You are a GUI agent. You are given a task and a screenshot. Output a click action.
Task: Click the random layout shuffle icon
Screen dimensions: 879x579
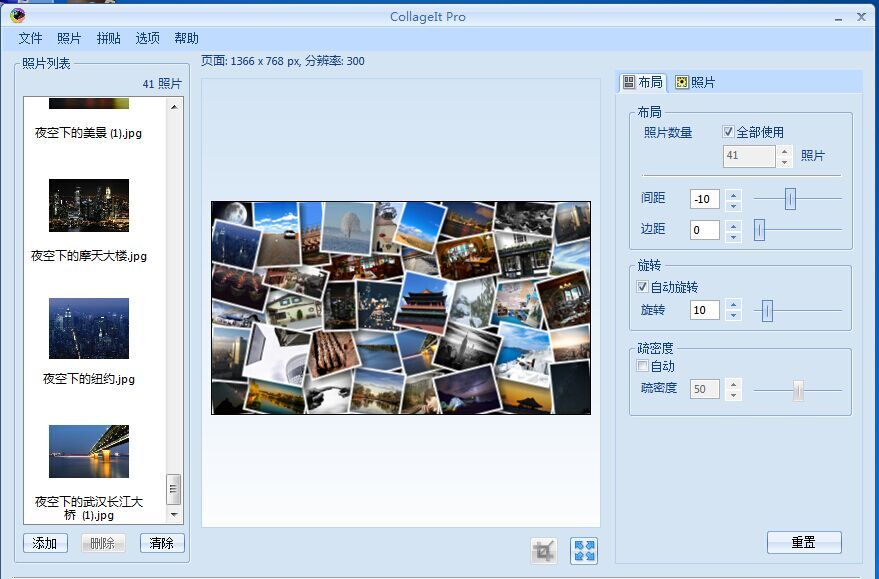[x=584, y=550]
